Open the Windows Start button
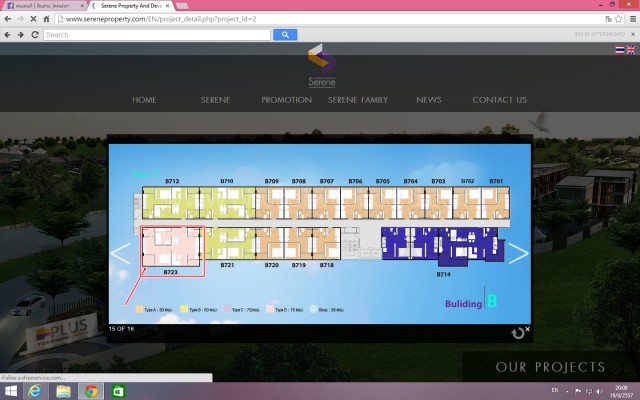Screen dimensions: 640x400 point(11,391)
